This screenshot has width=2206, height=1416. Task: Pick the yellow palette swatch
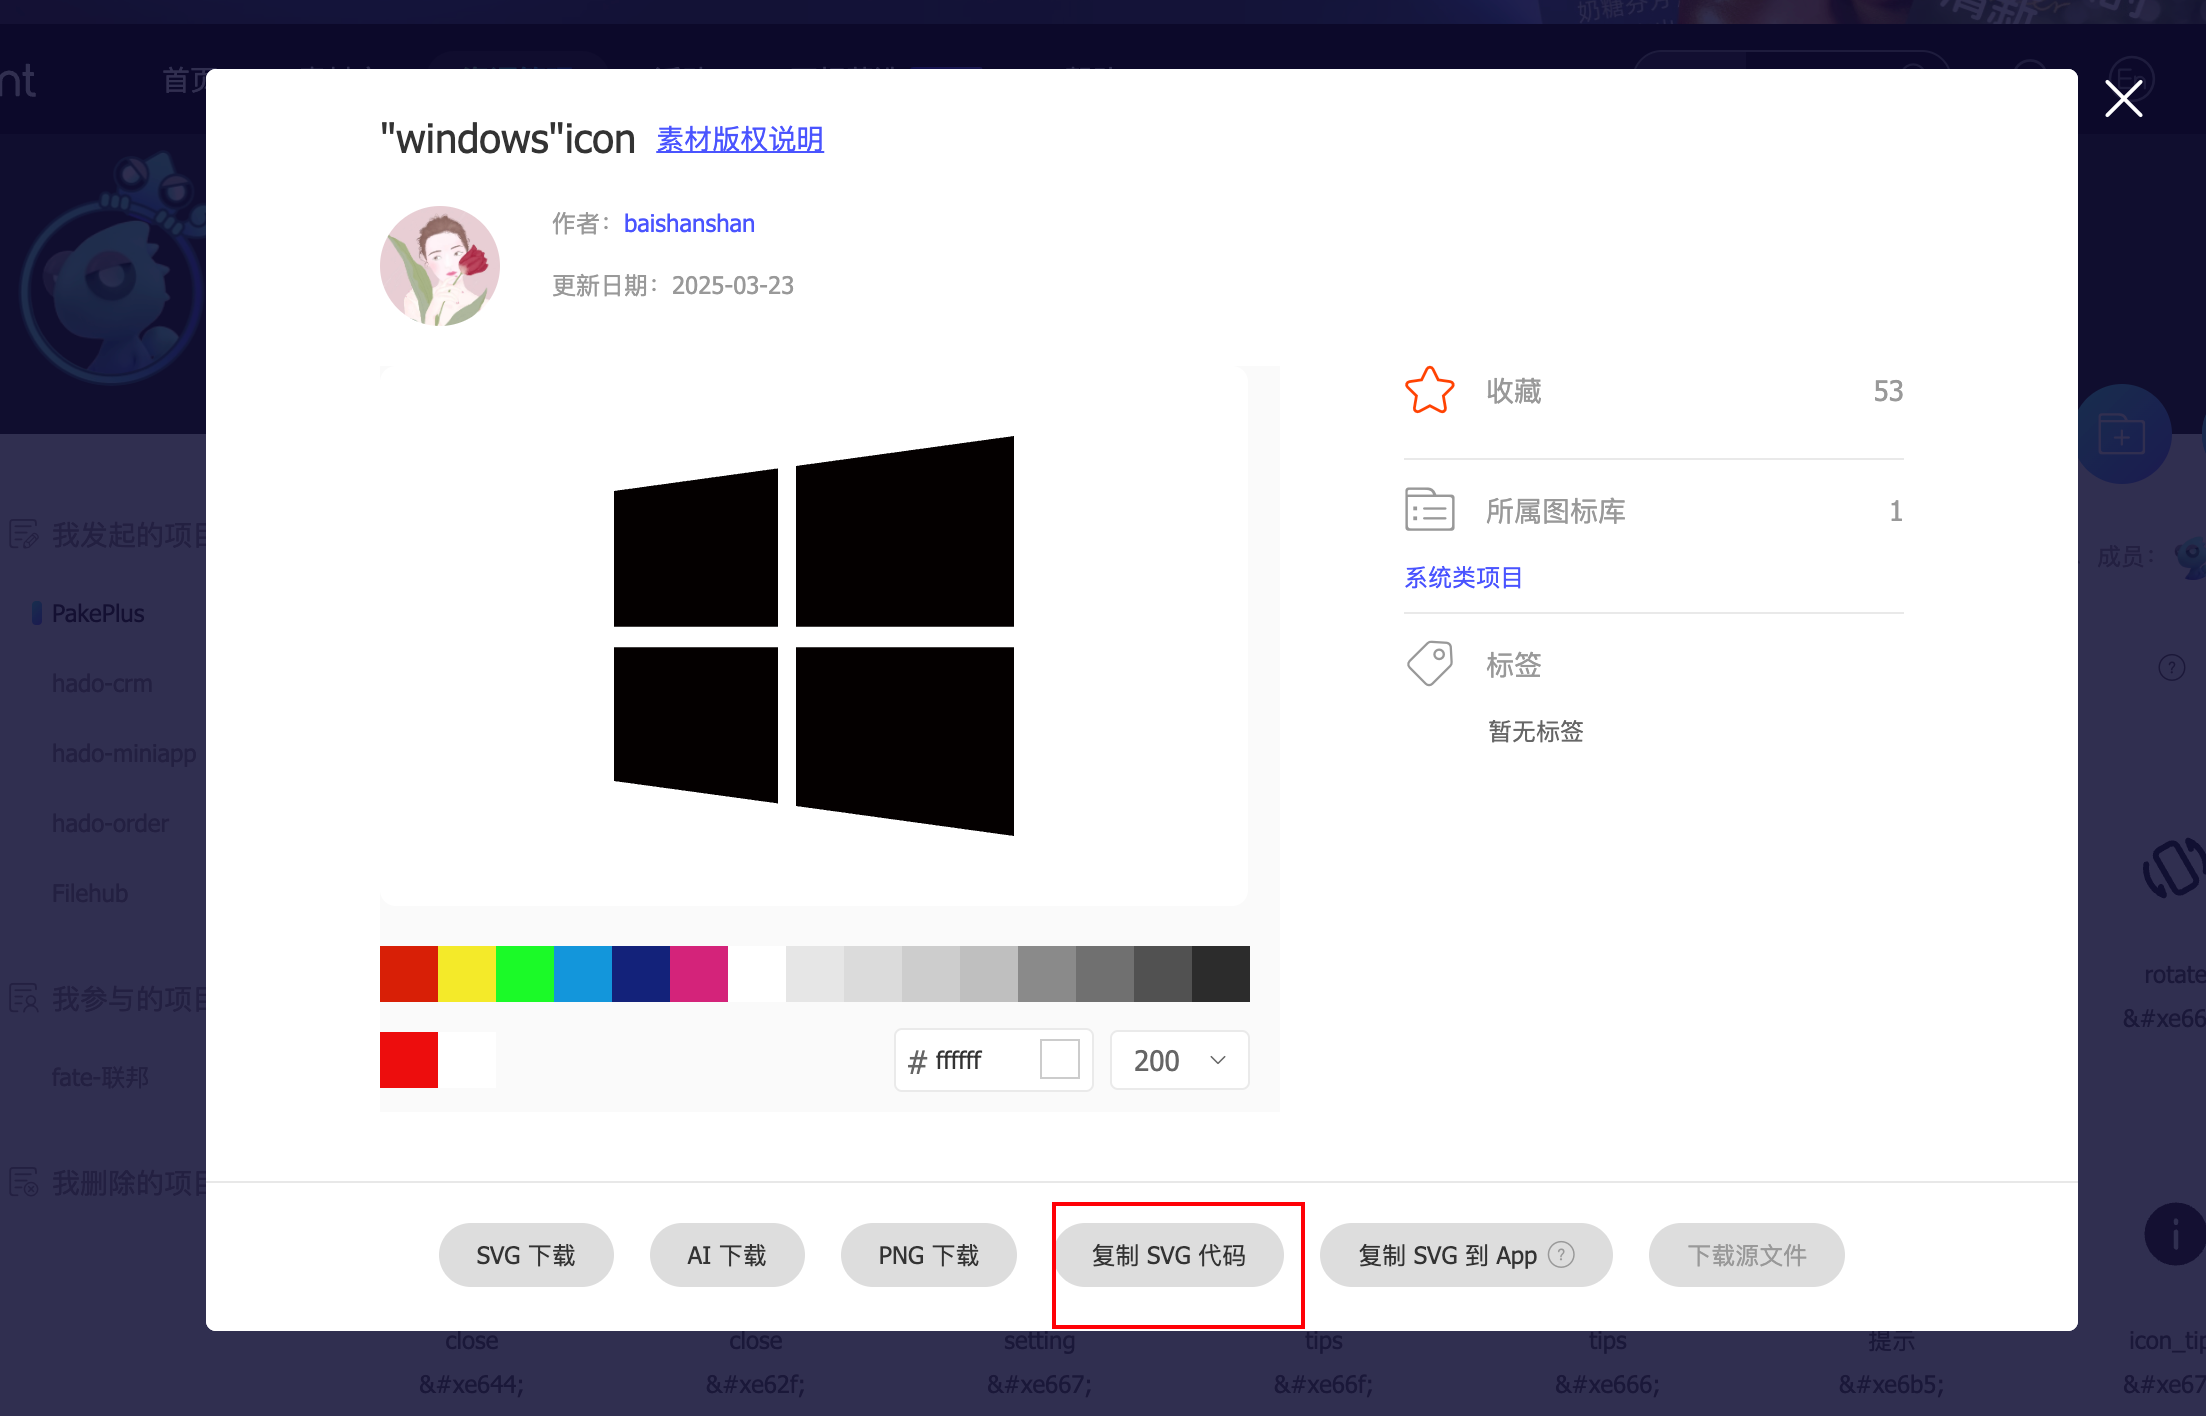pos(466,974)
